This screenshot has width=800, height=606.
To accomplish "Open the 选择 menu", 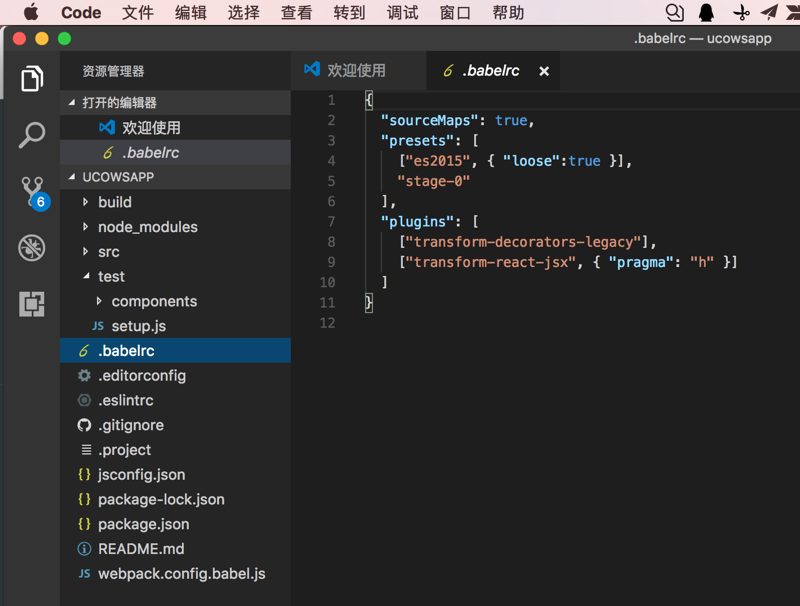I will 244,12.
